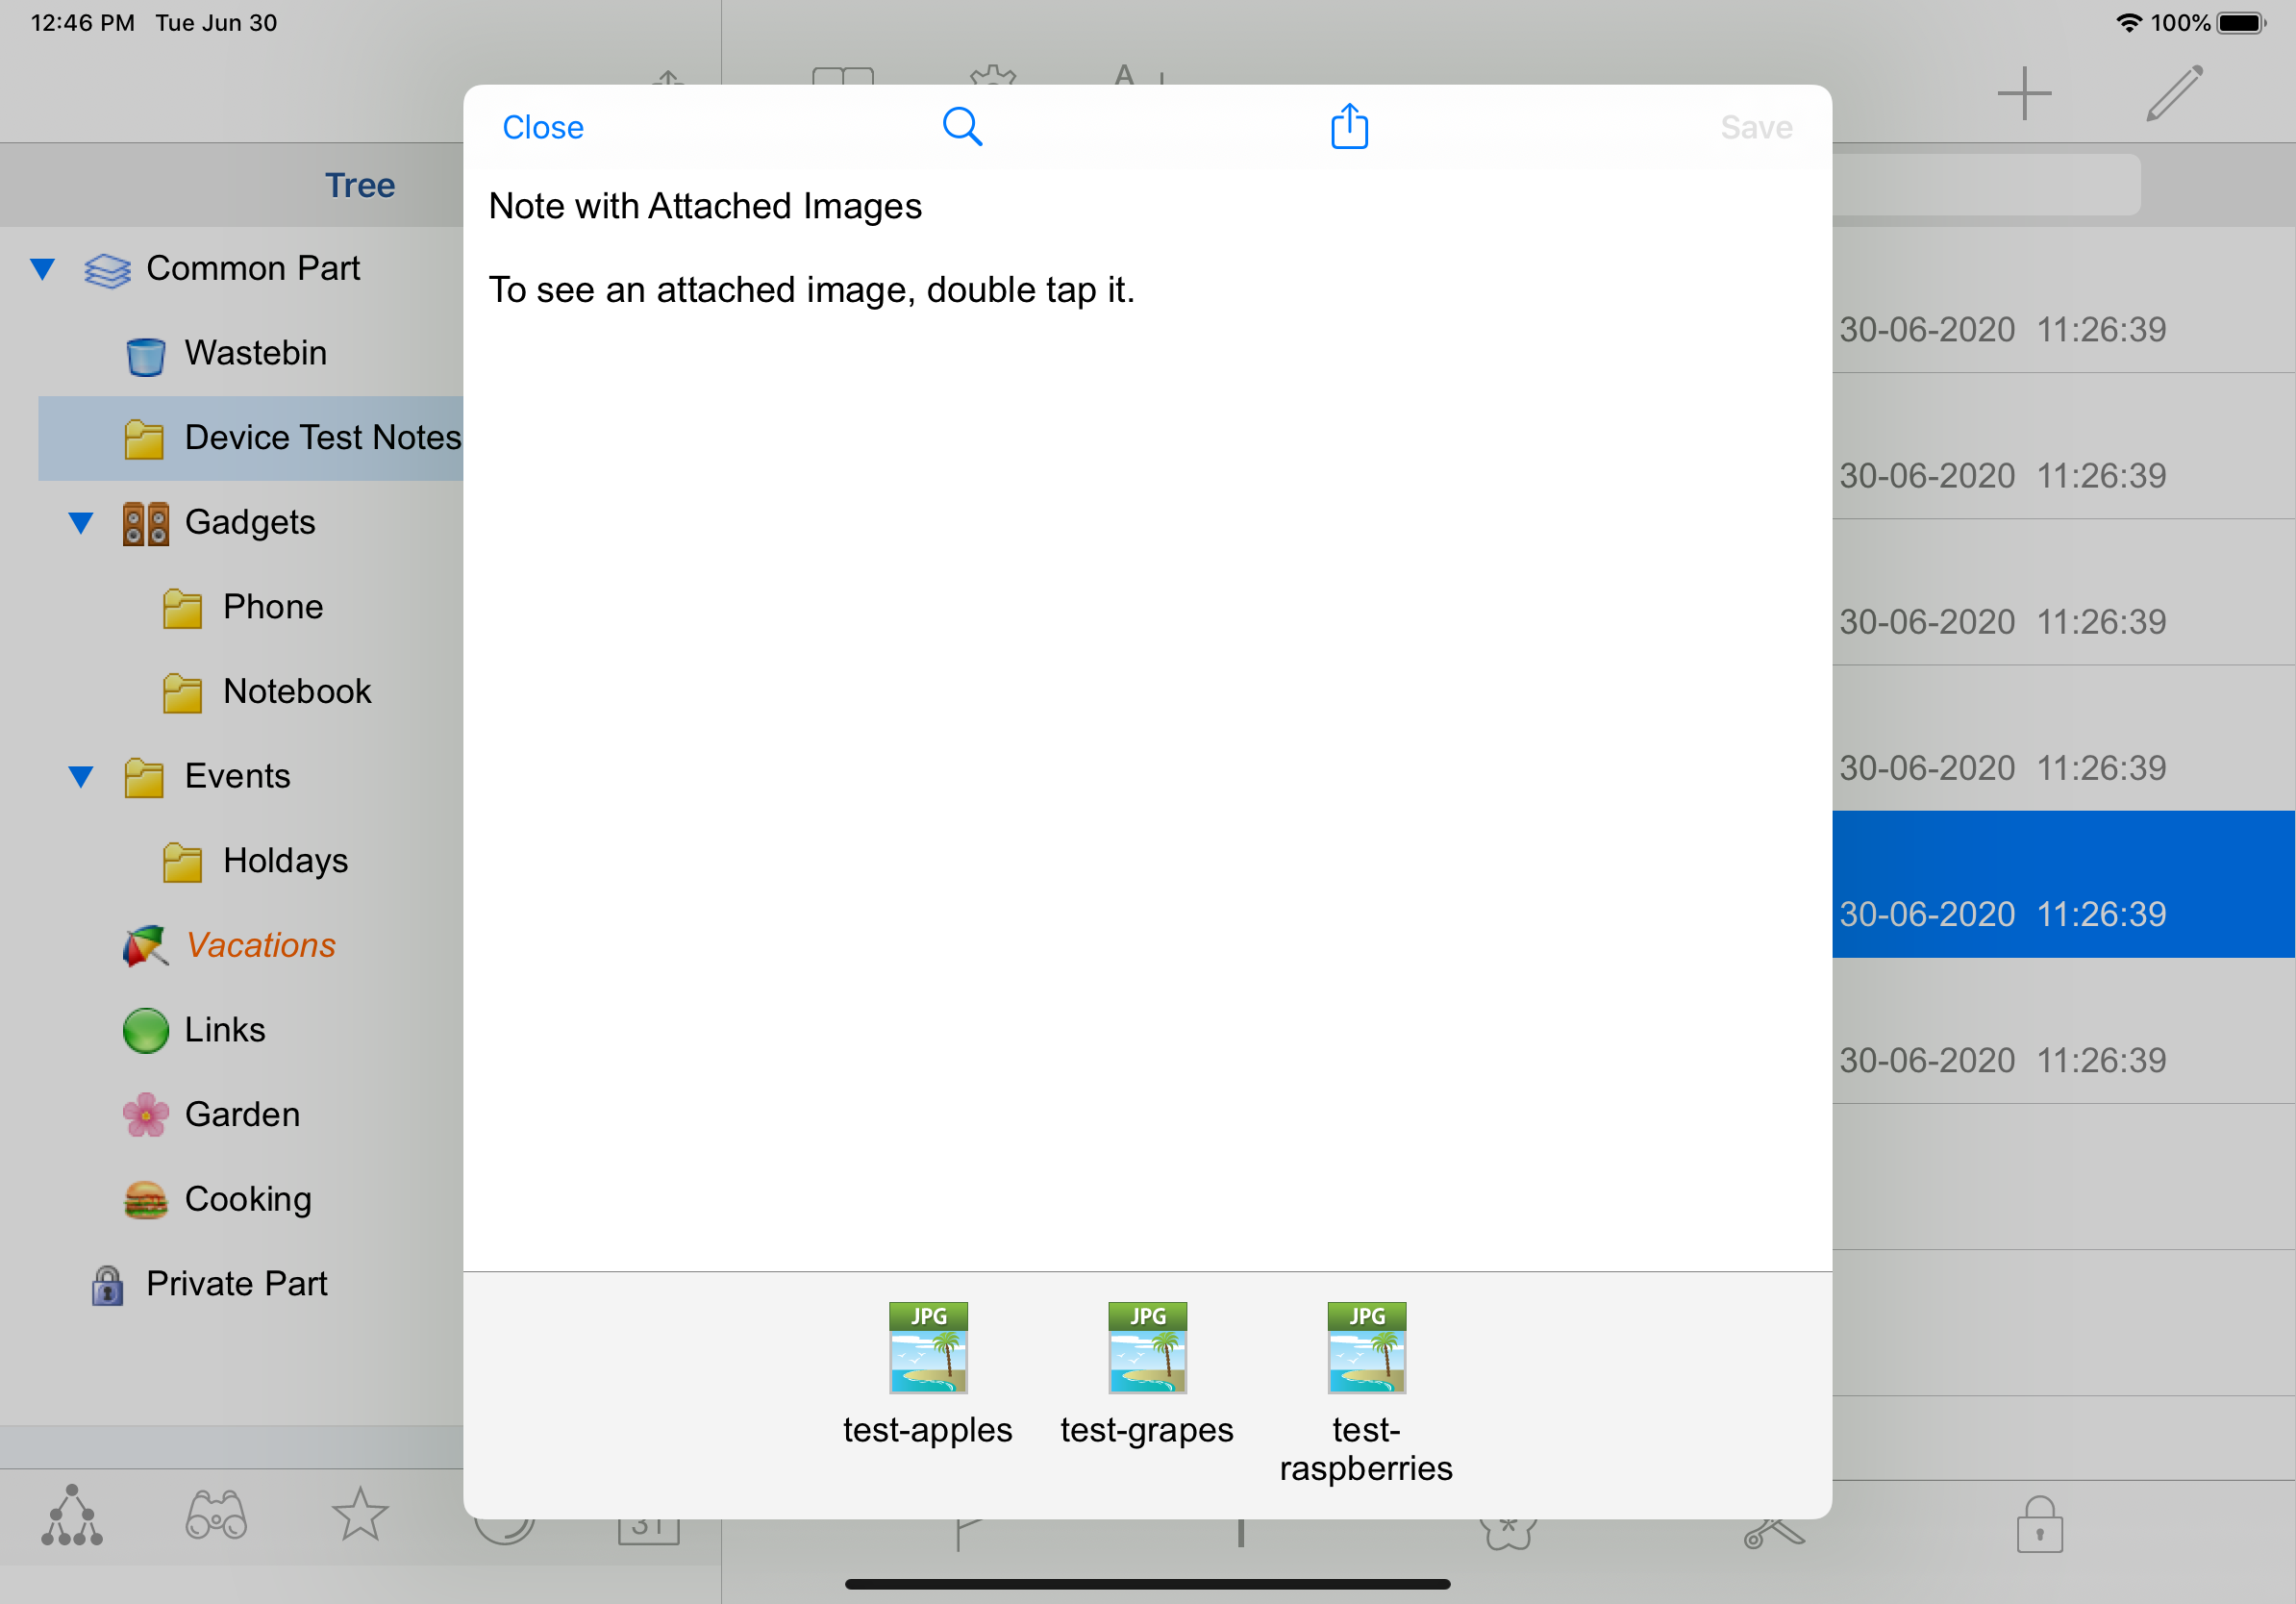
Task: Tap the plus add-note icon
Action: click(x=2024, y=94)
